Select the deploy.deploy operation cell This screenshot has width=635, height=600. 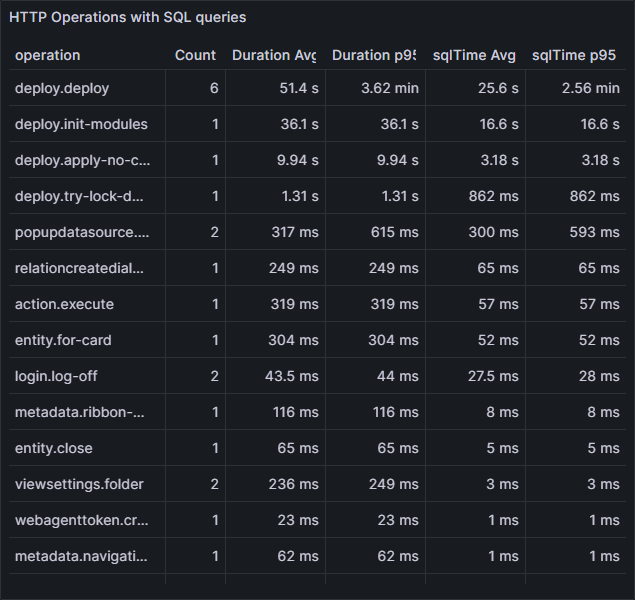(62, 88)
